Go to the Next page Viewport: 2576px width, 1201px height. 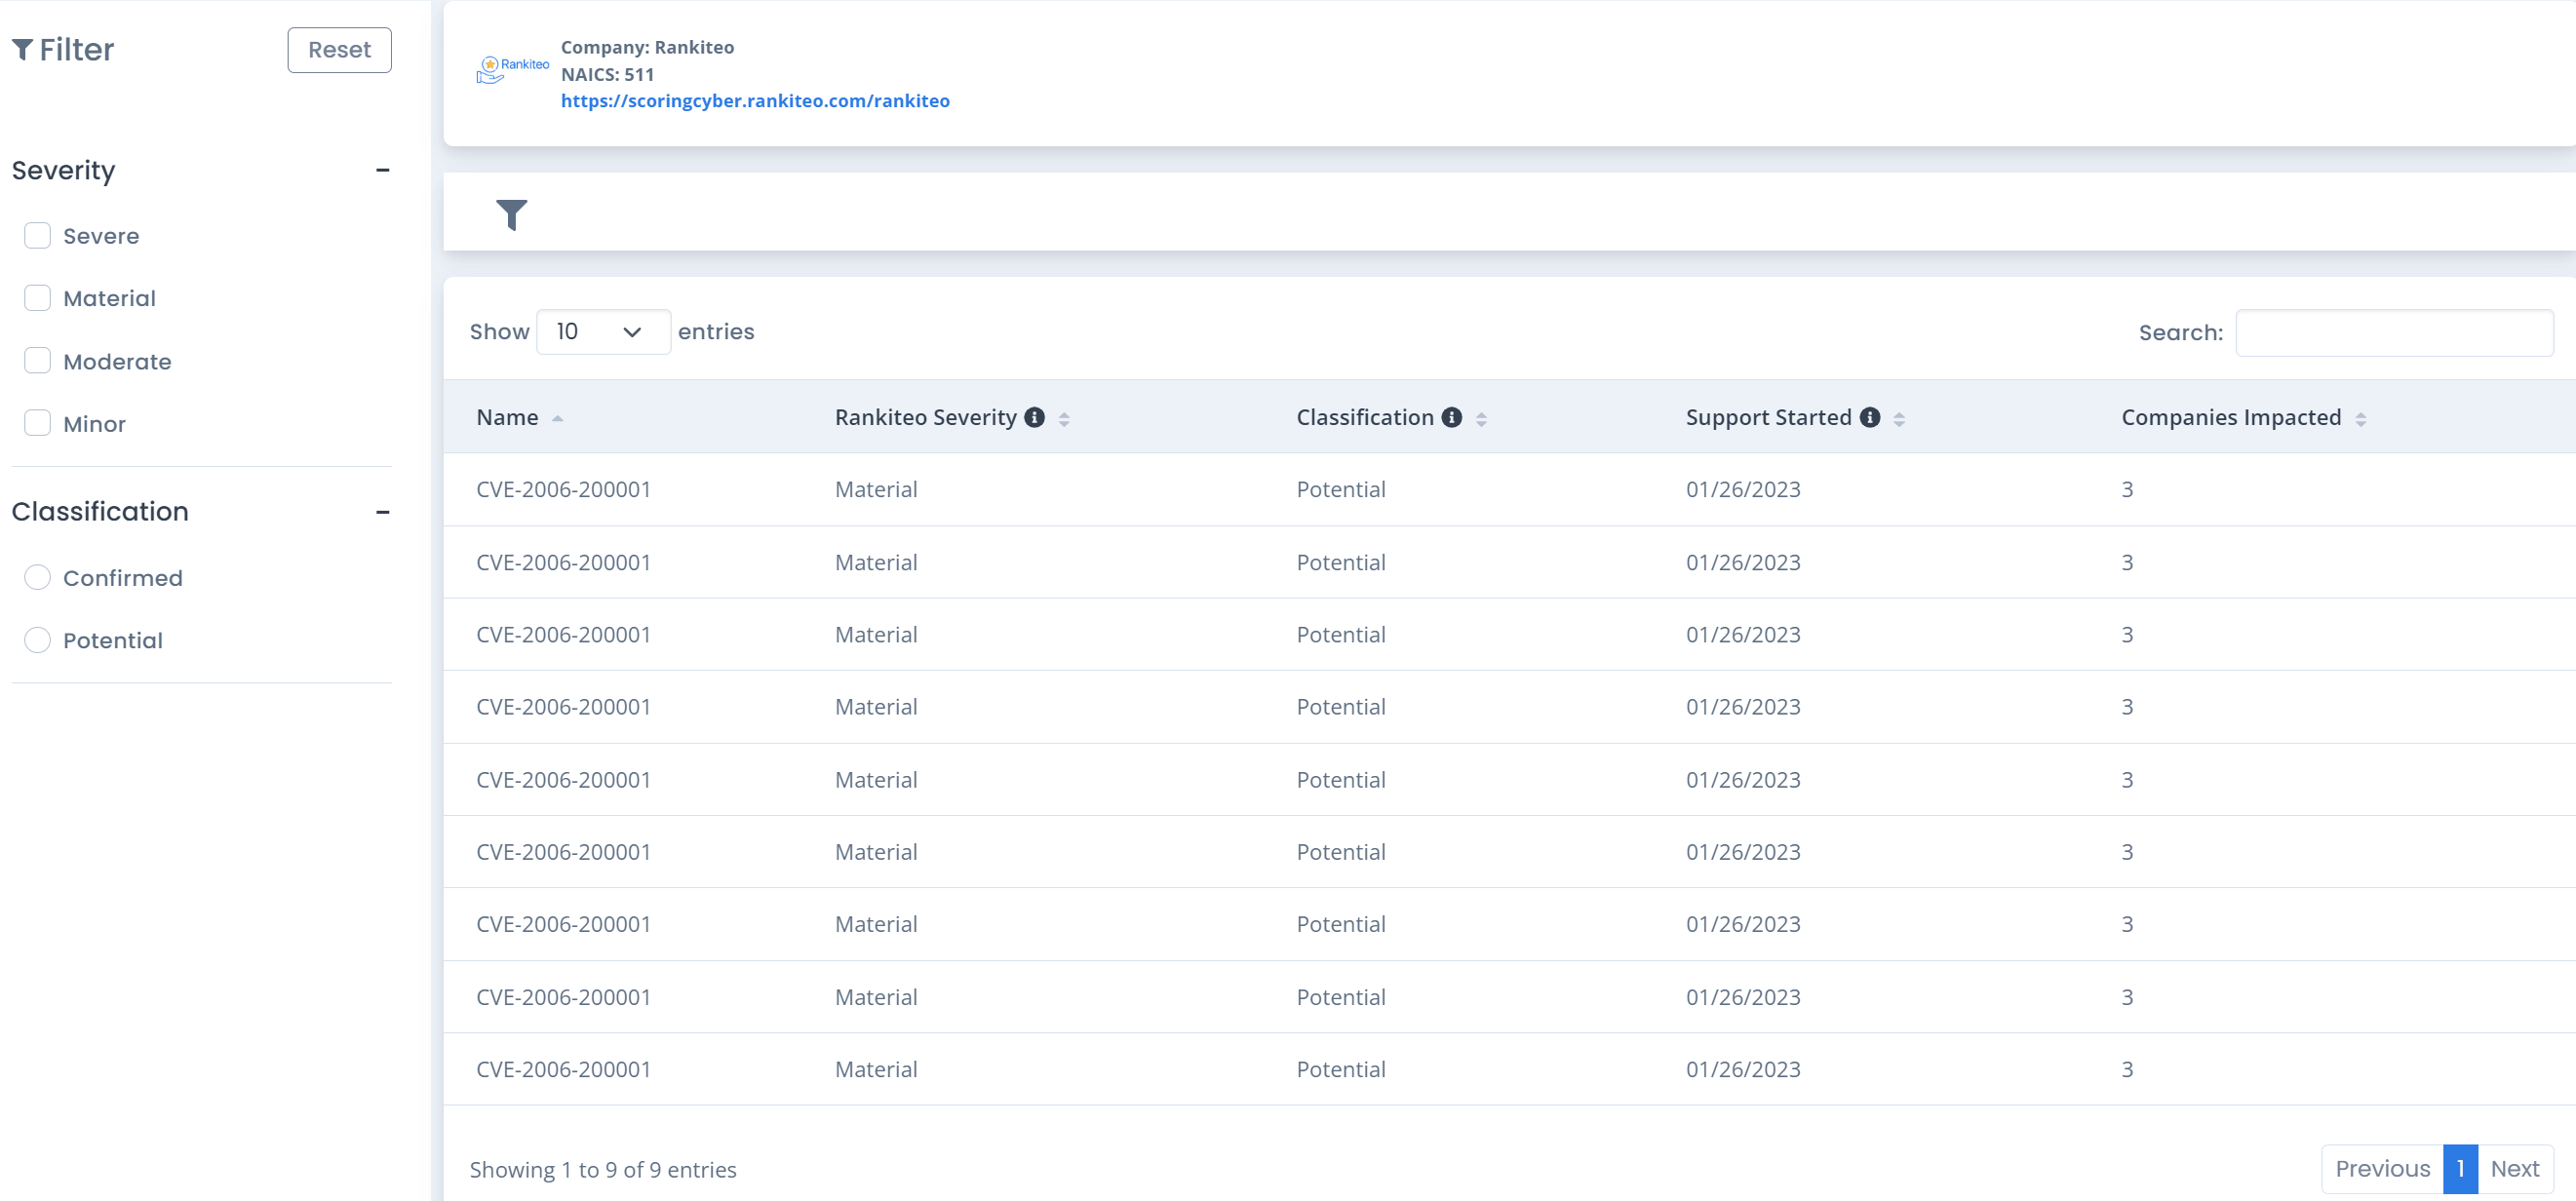point(2514,1168)
